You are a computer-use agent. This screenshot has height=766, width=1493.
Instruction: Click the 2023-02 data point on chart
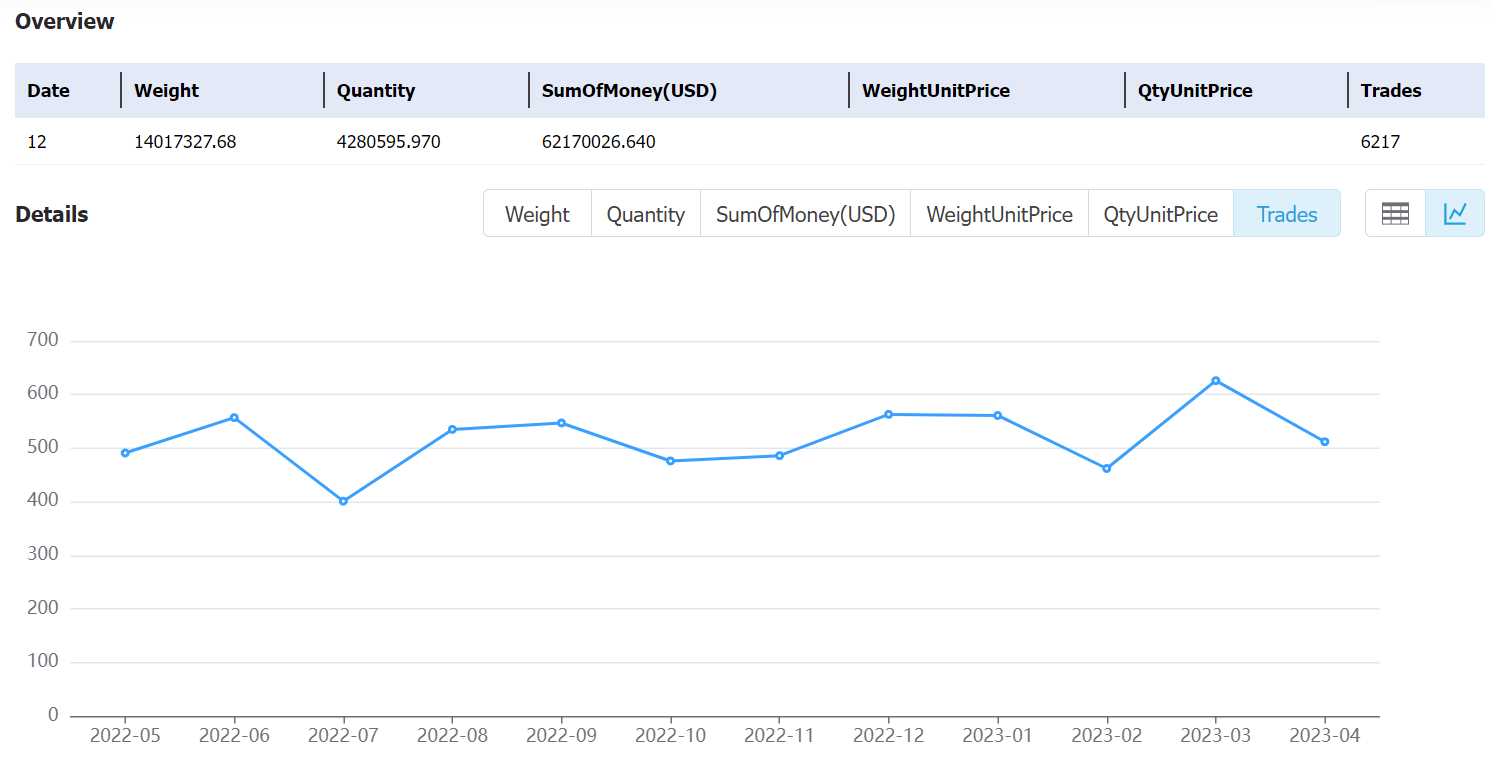[x=1107, y=468]
